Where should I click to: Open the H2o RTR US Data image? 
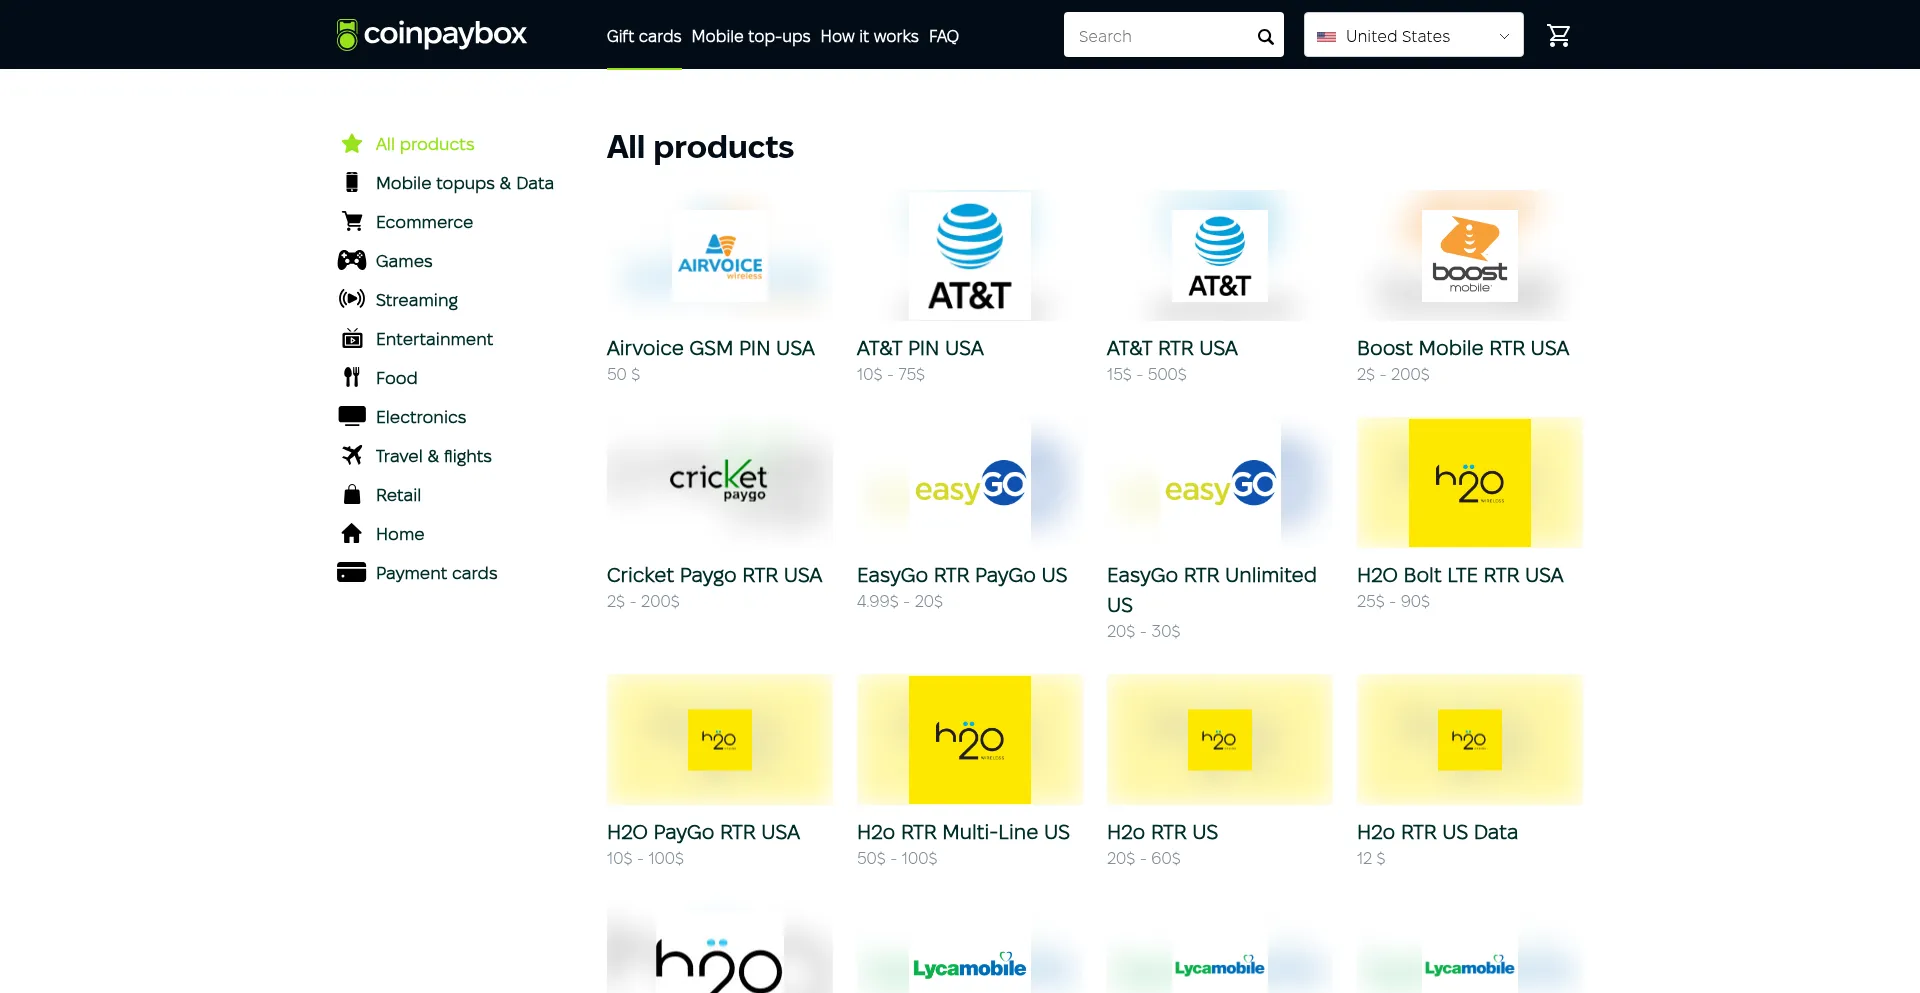tap(1470, 740)
